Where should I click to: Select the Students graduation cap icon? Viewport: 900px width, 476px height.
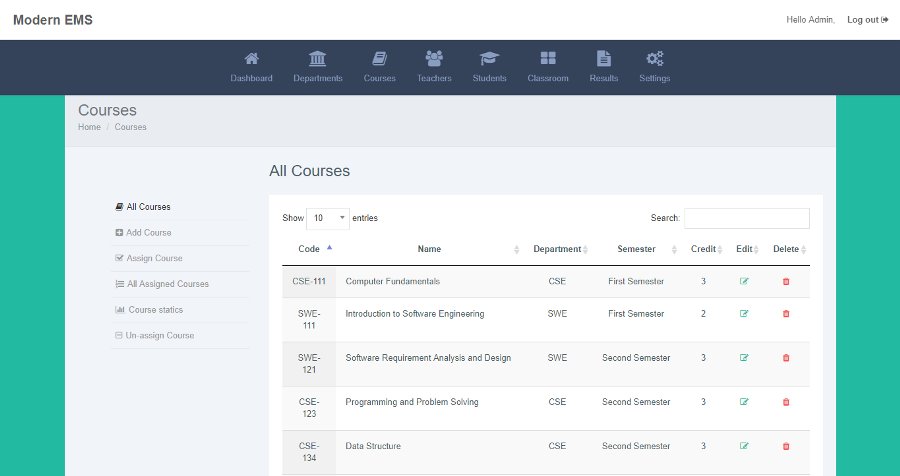coord(489,58)
